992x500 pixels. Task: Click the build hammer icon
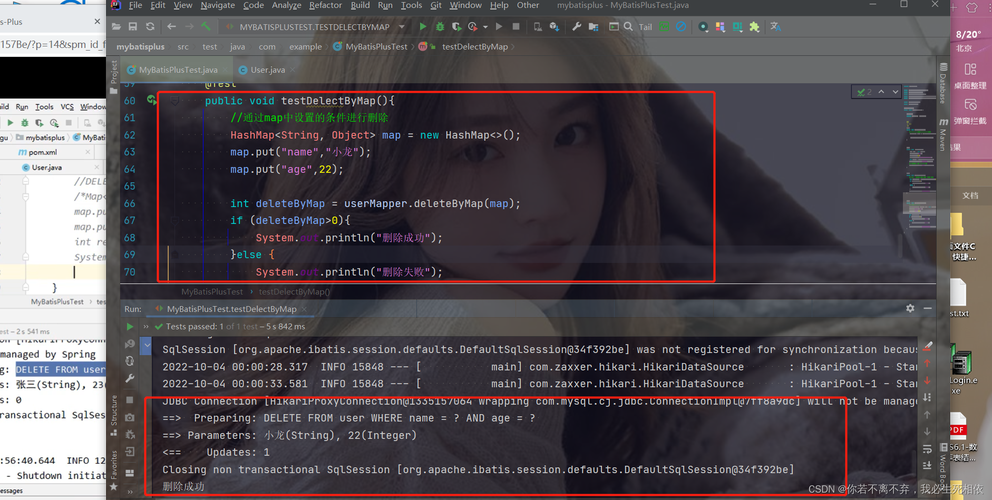(x=206, y=27)
